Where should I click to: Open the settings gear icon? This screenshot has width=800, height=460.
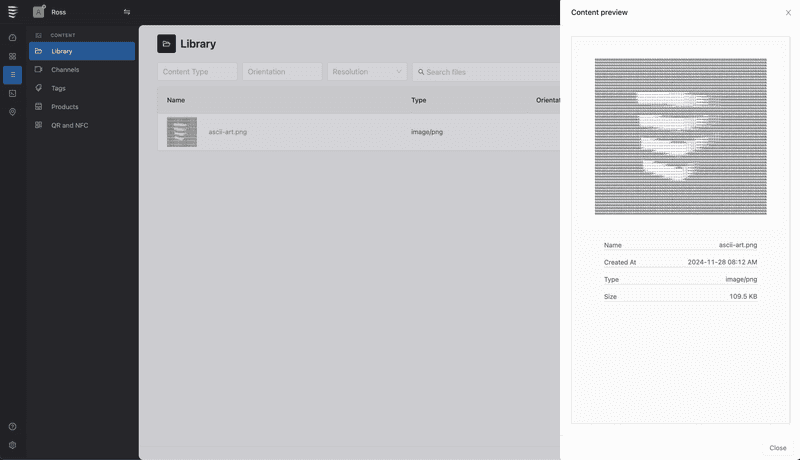pos(12,445)
